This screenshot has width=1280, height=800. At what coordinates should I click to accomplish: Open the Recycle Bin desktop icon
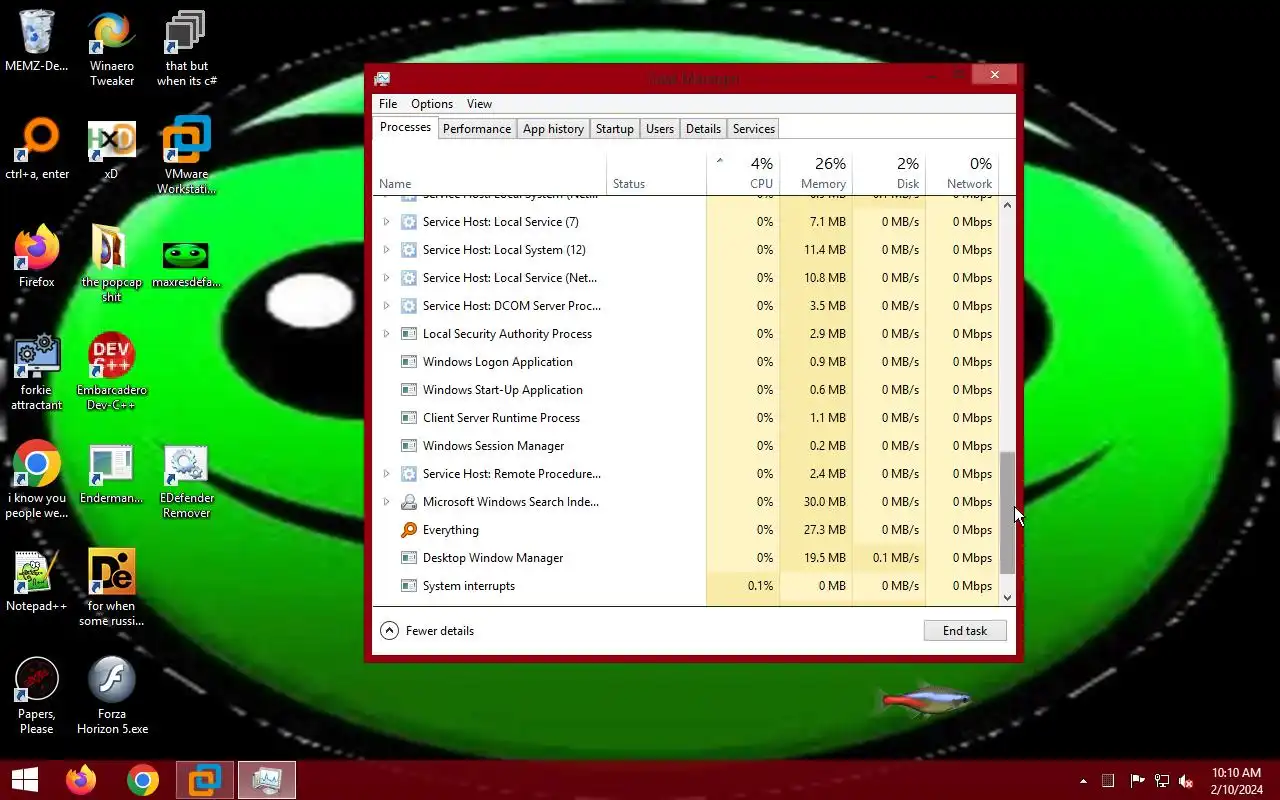37,42
